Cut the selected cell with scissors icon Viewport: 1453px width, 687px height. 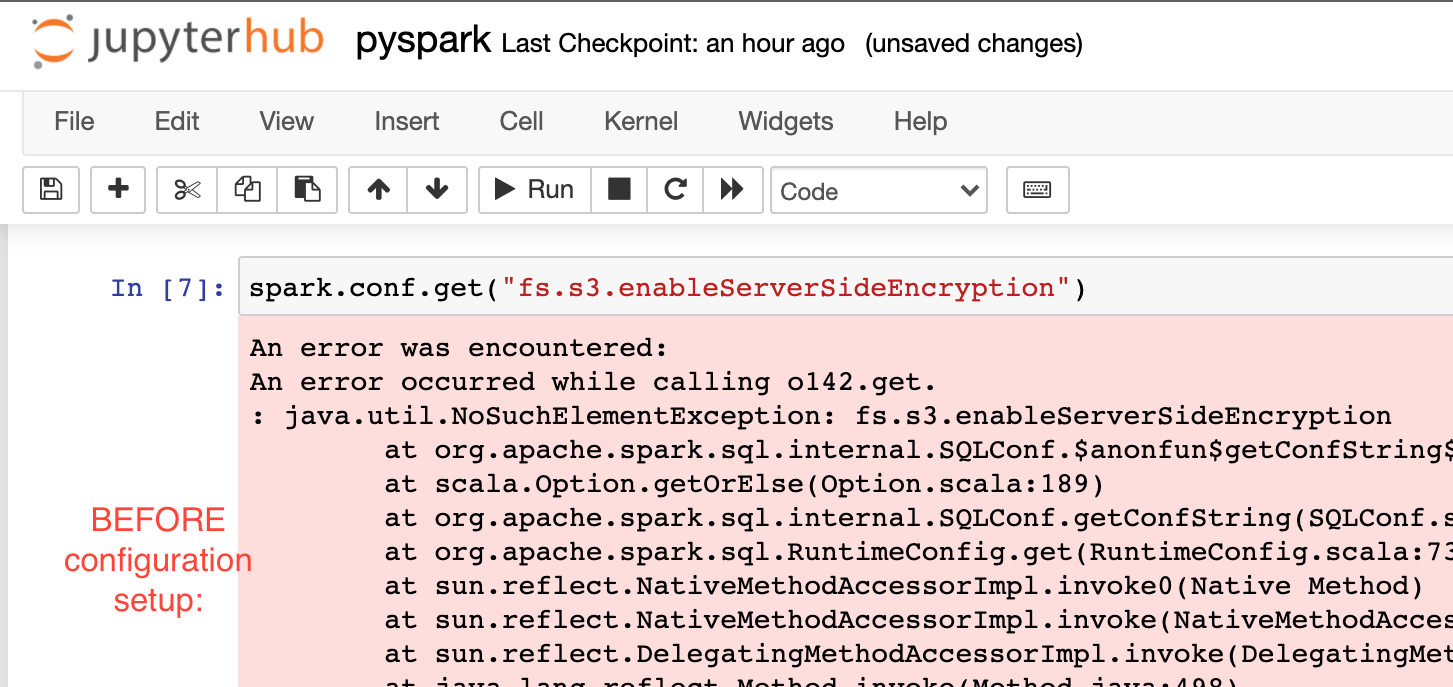(x=186, y=190)
